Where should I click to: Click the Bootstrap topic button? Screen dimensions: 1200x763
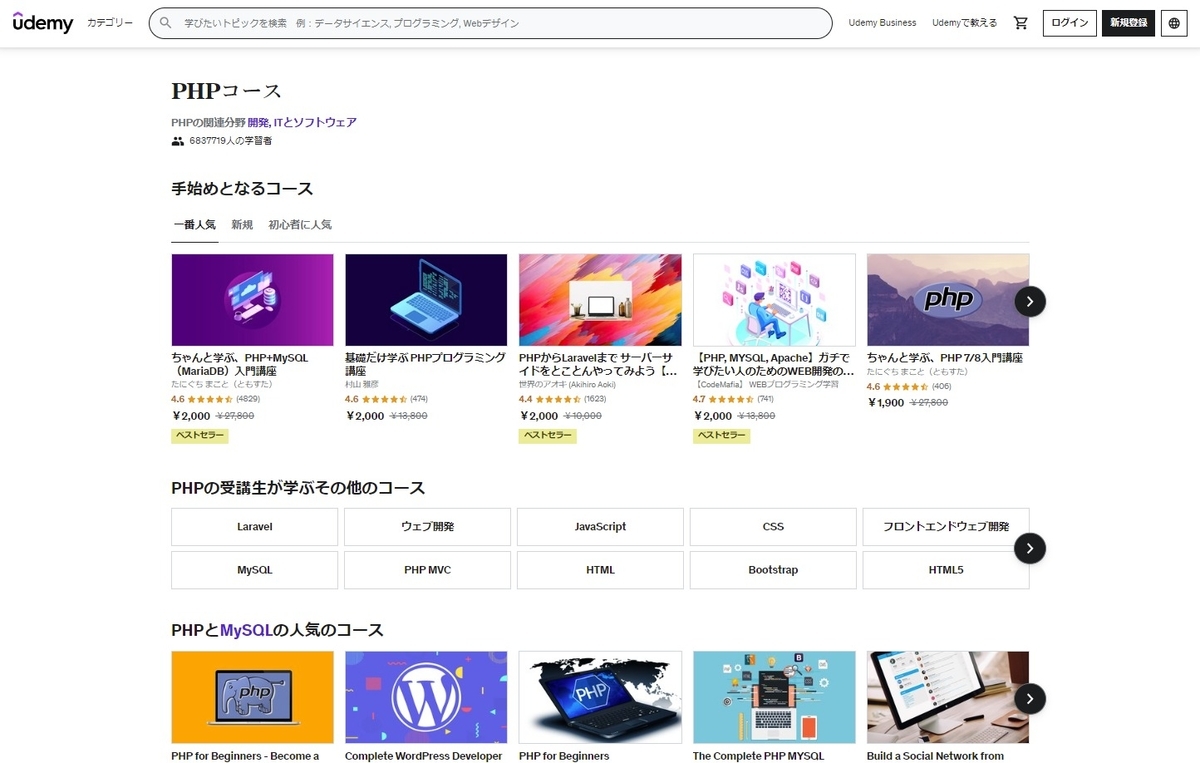point(773,570)
